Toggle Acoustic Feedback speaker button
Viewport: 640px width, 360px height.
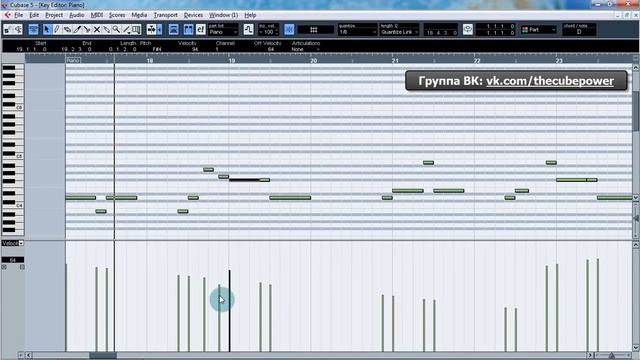18,29
